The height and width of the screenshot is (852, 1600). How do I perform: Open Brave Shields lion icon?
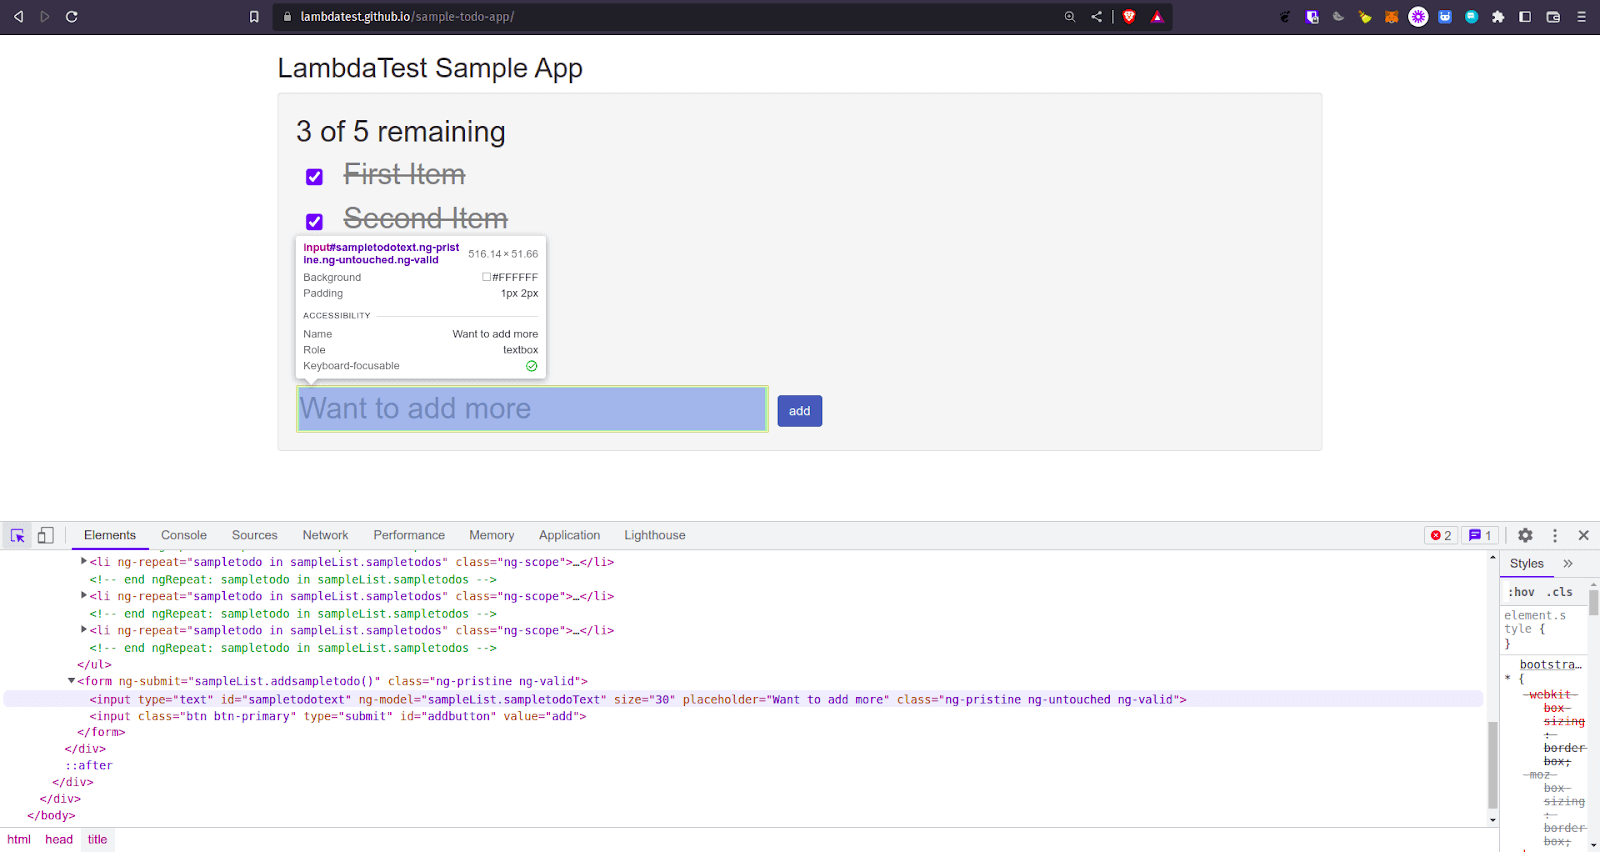(x=1129, y=17)
